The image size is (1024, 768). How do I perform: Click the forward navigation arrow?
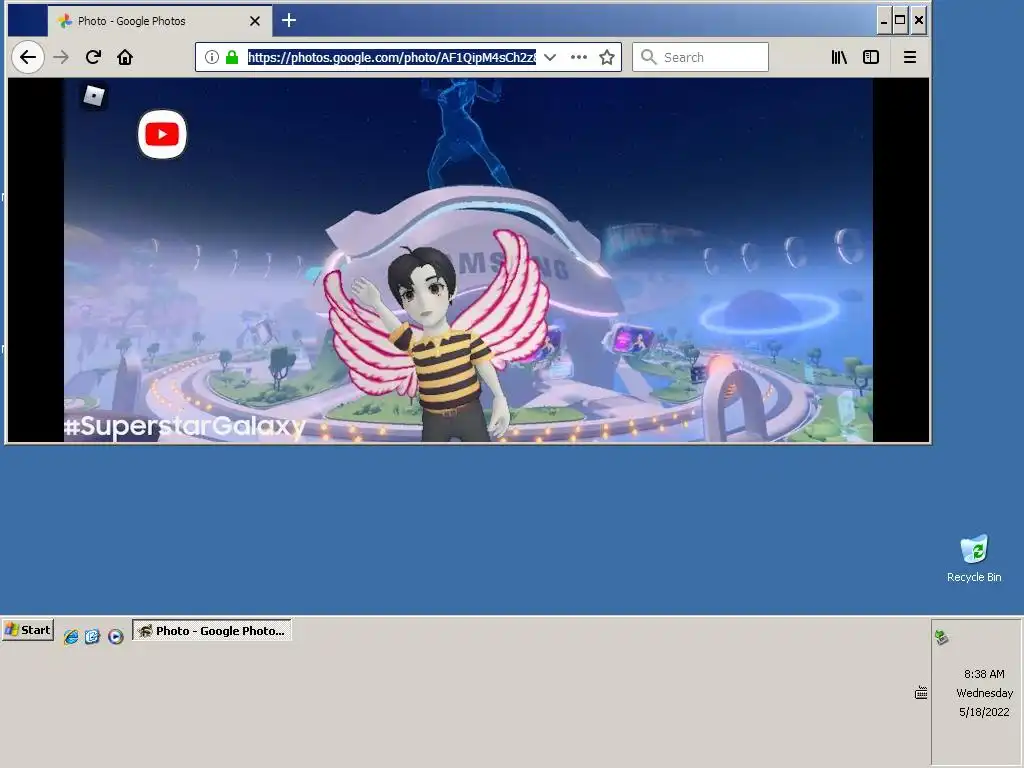(61, 57)
